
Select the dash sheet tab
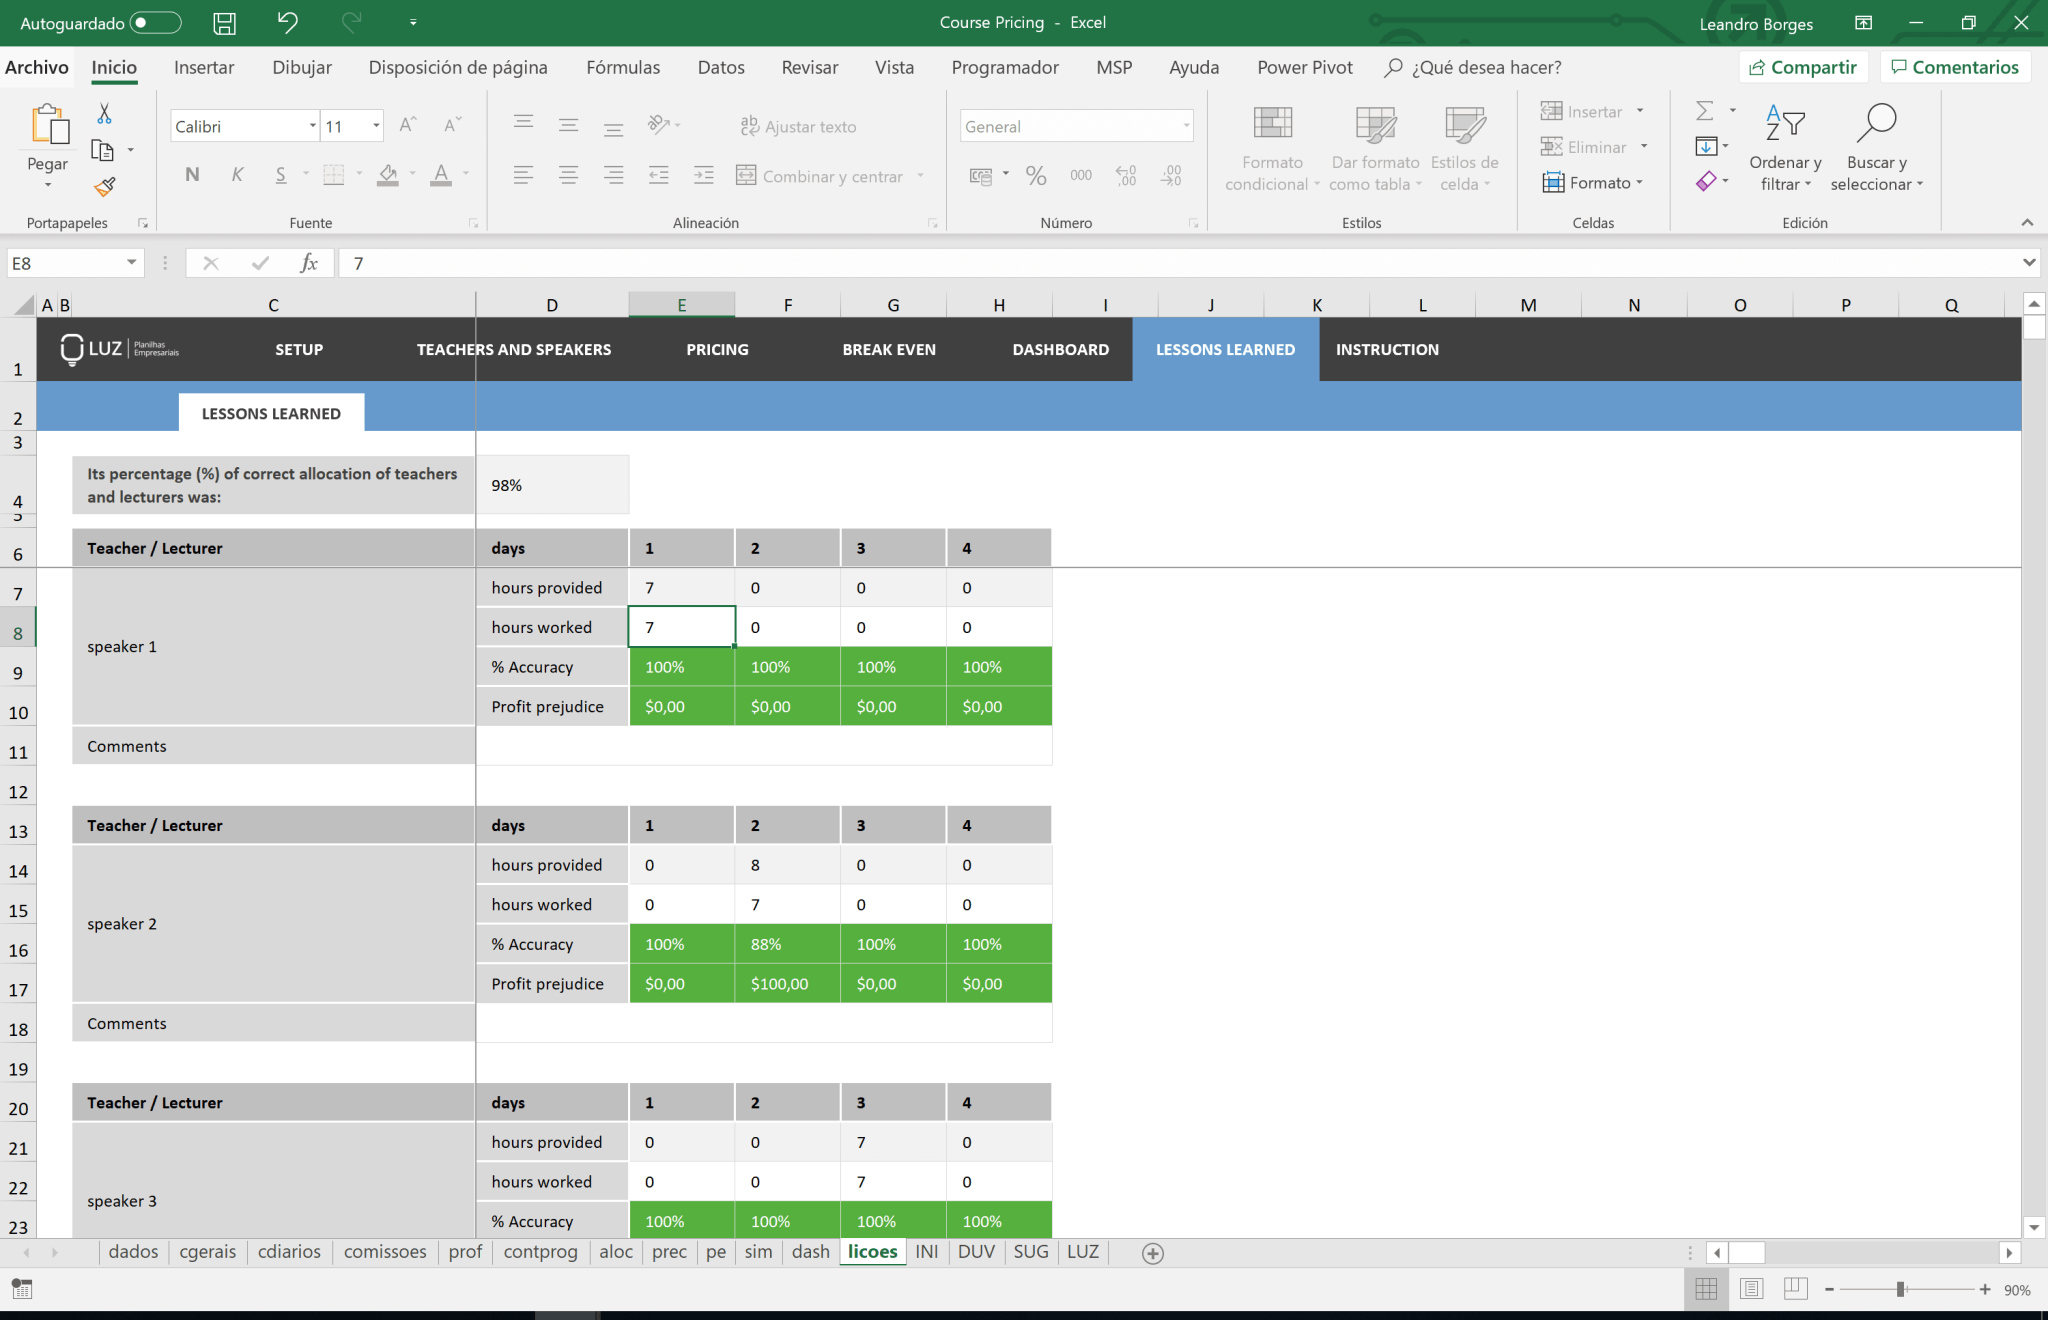point(810,1251)
